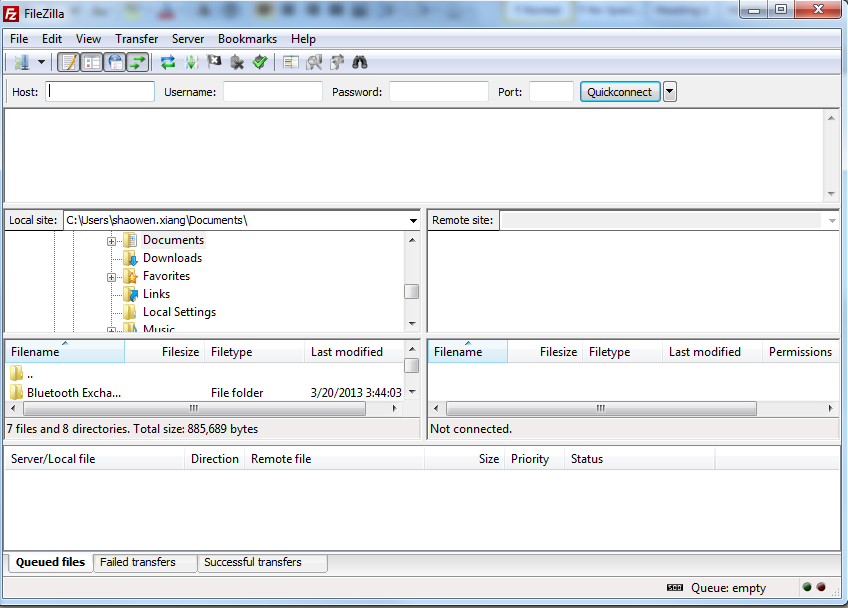The width and height of the screenshot is (848, 608).
Task: Expand the Music tree node
Action: click(x=111, y=329)
